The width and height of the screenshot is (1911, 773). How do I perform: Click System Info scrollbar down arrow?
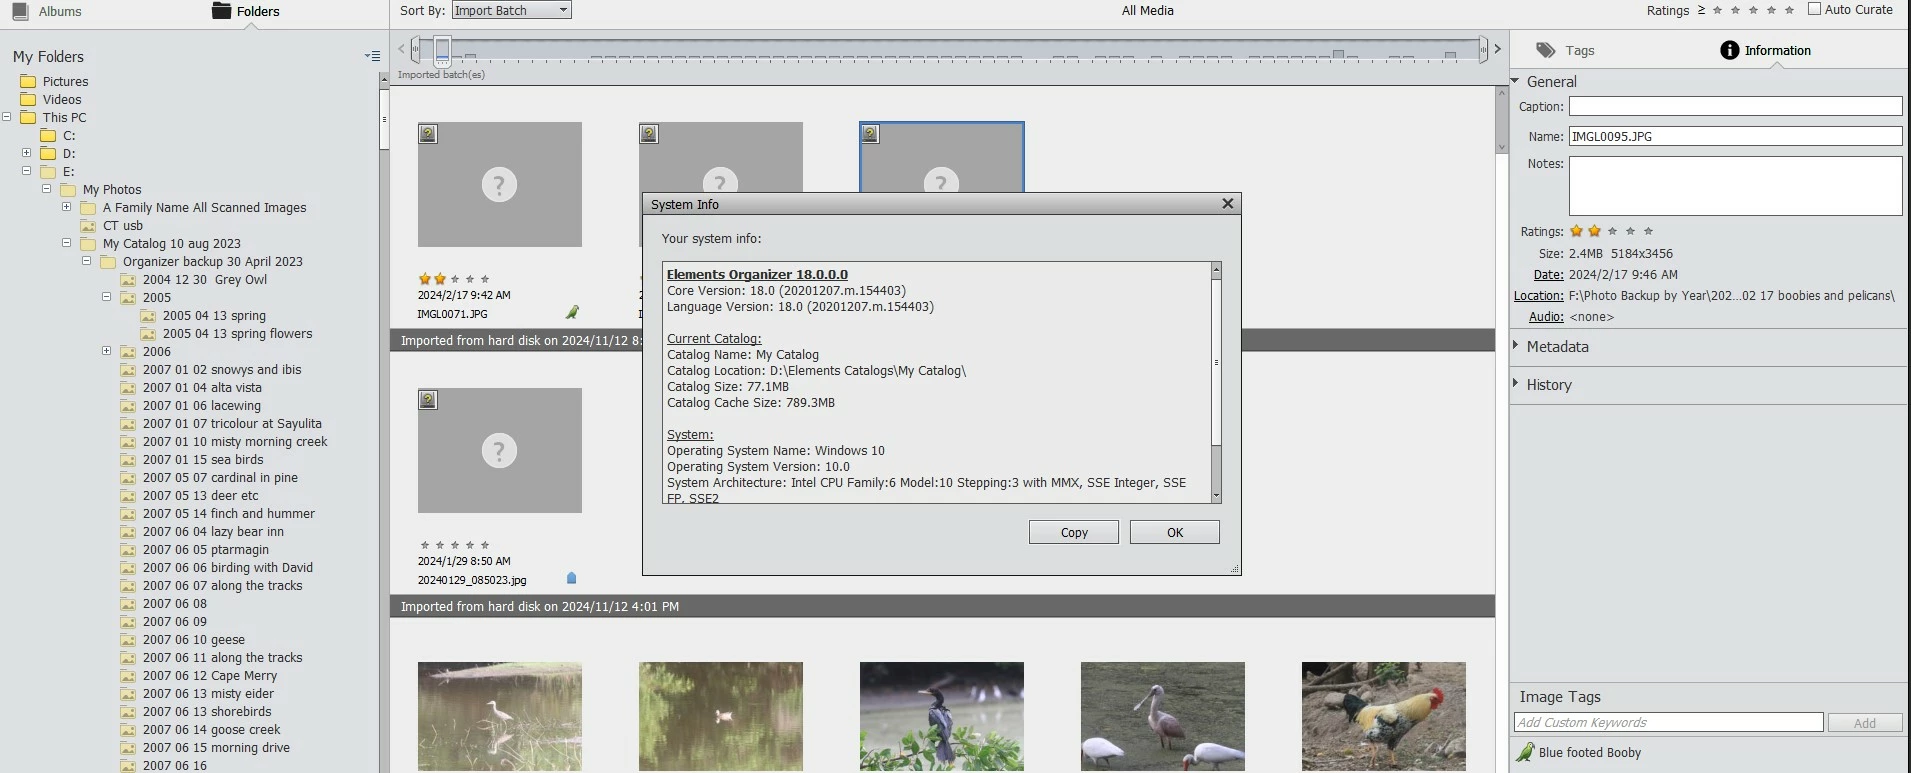tap(1216, 496)
